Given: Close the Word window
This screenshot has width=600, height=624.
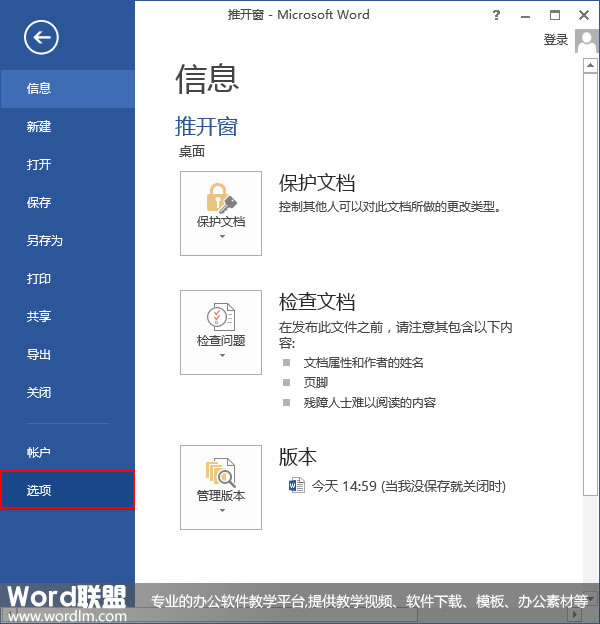Looking at the screenshot, I should (584, 15).
